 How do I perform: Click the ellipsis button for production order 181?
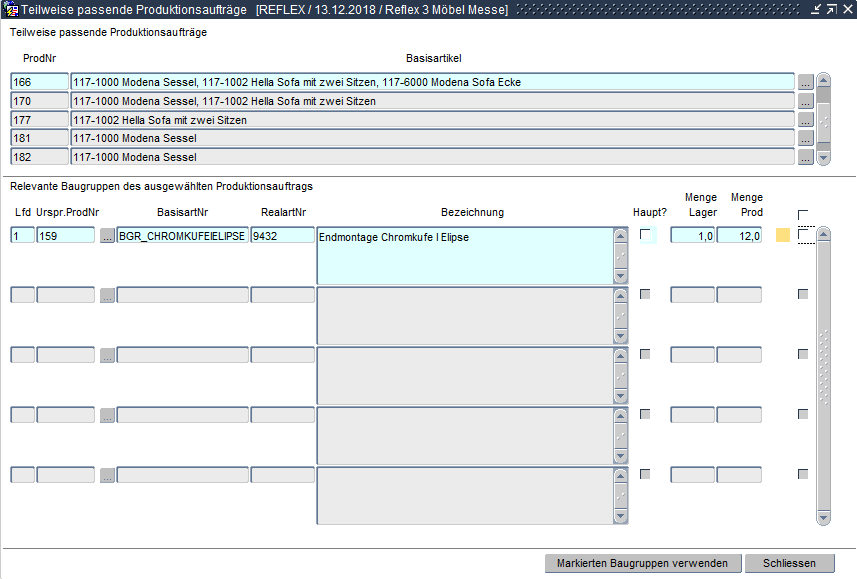point(805,138)
